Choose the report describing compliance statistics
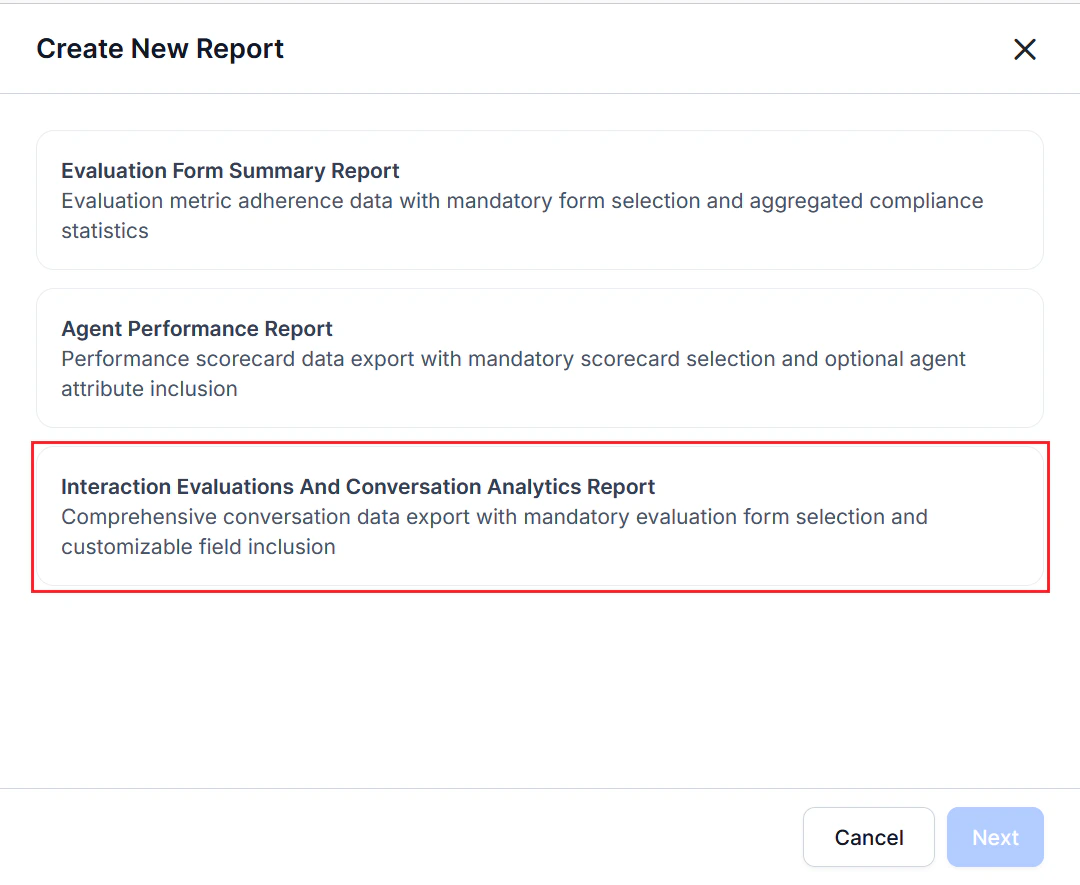Image resolution: width=1080 pixels, height=885 pixels. point(540,199)
